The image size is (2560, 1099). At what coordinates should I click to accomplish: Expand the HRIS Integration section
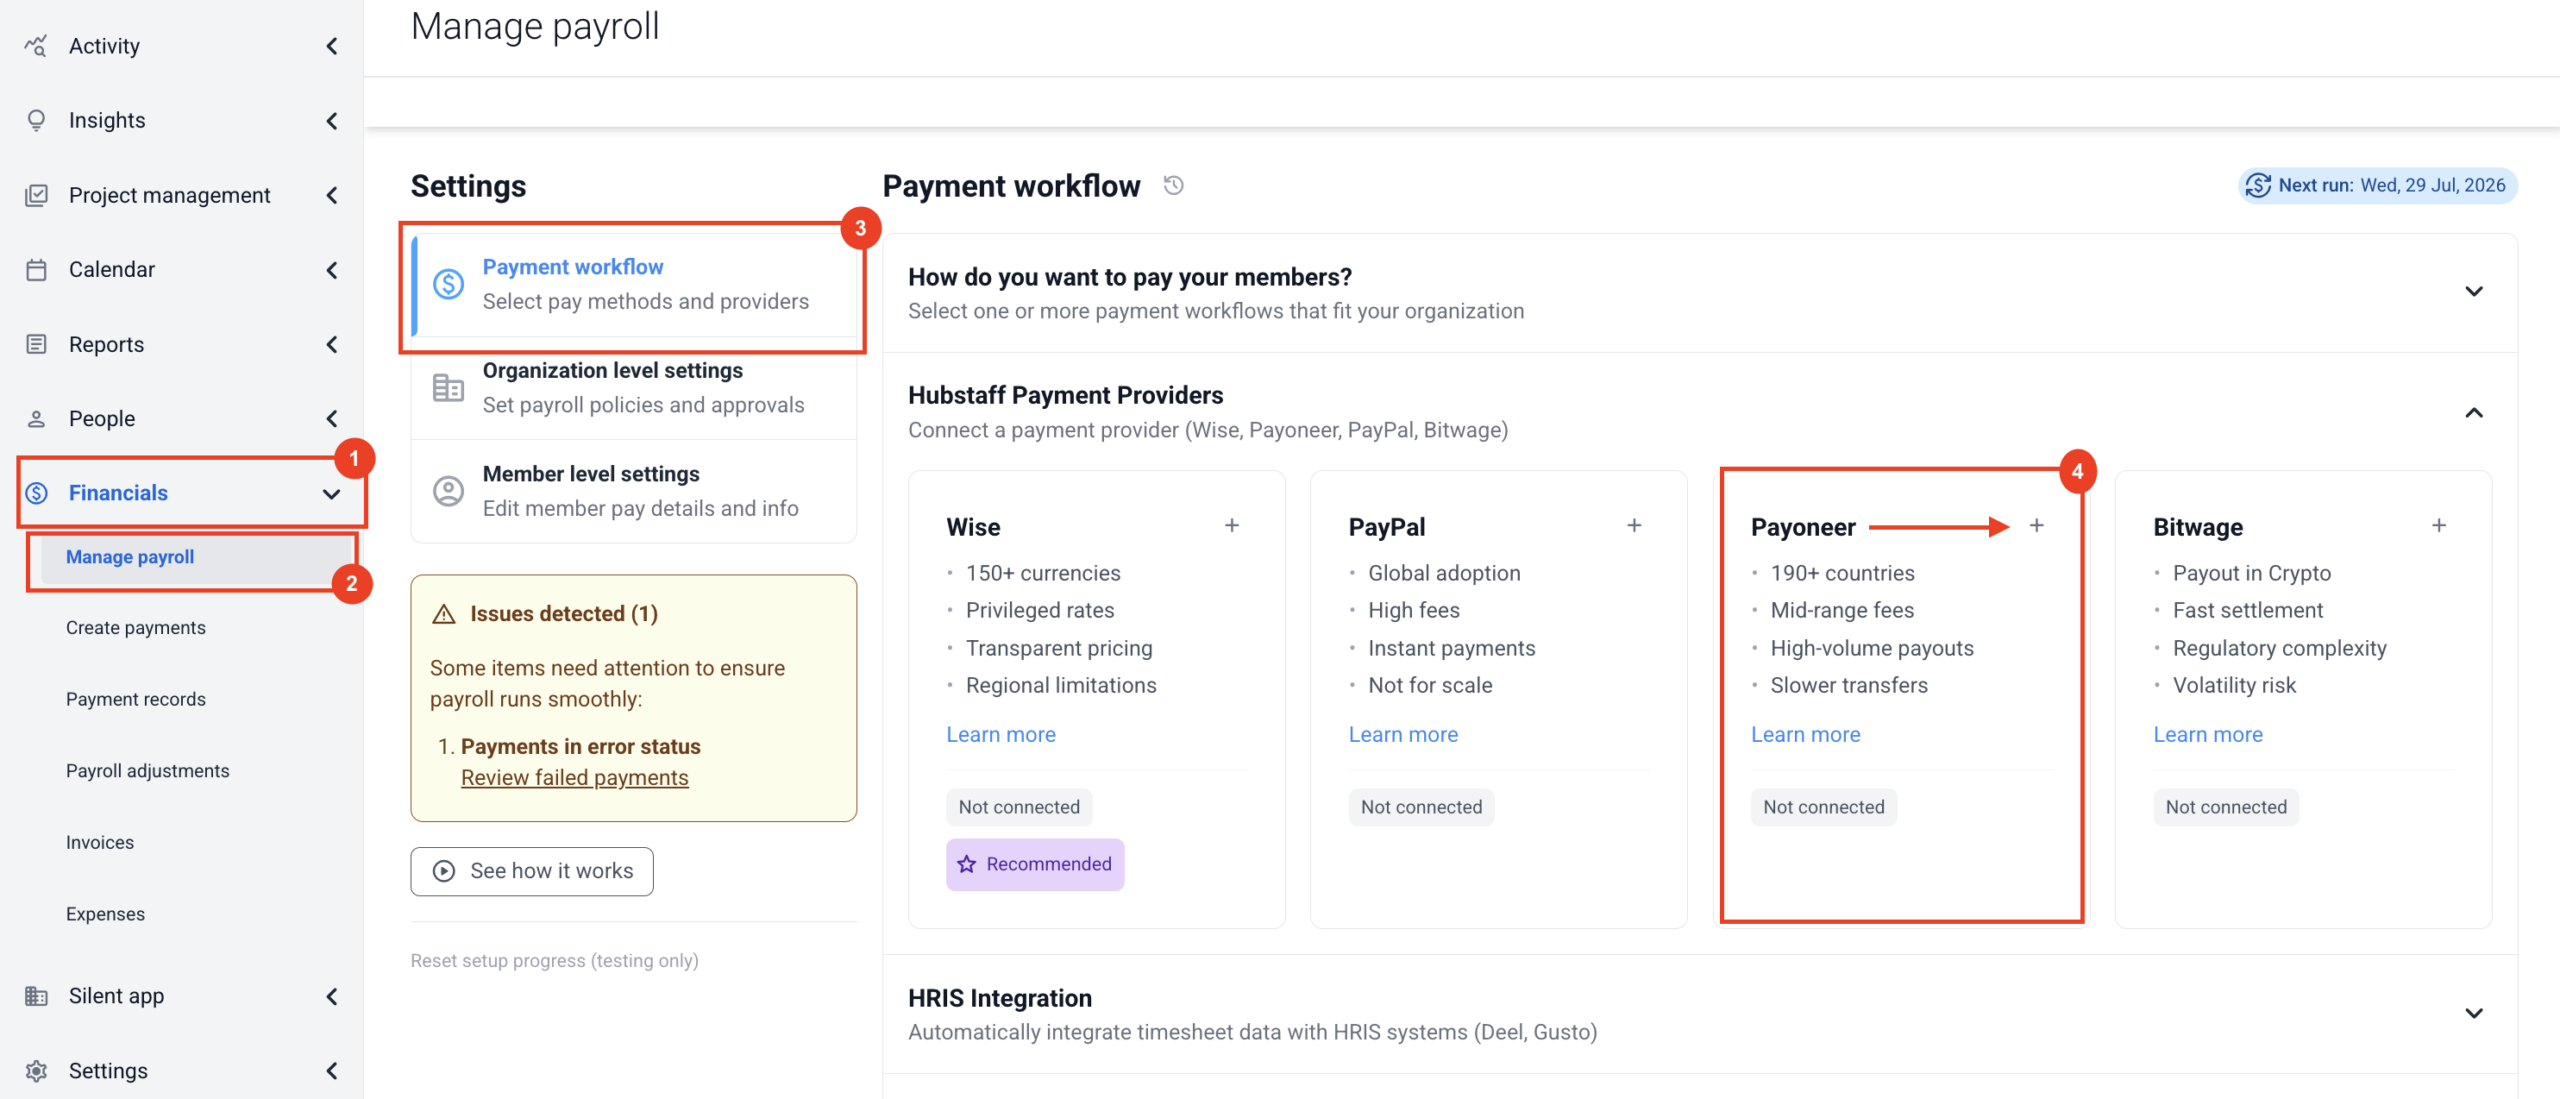(x=2474, y=1014)
